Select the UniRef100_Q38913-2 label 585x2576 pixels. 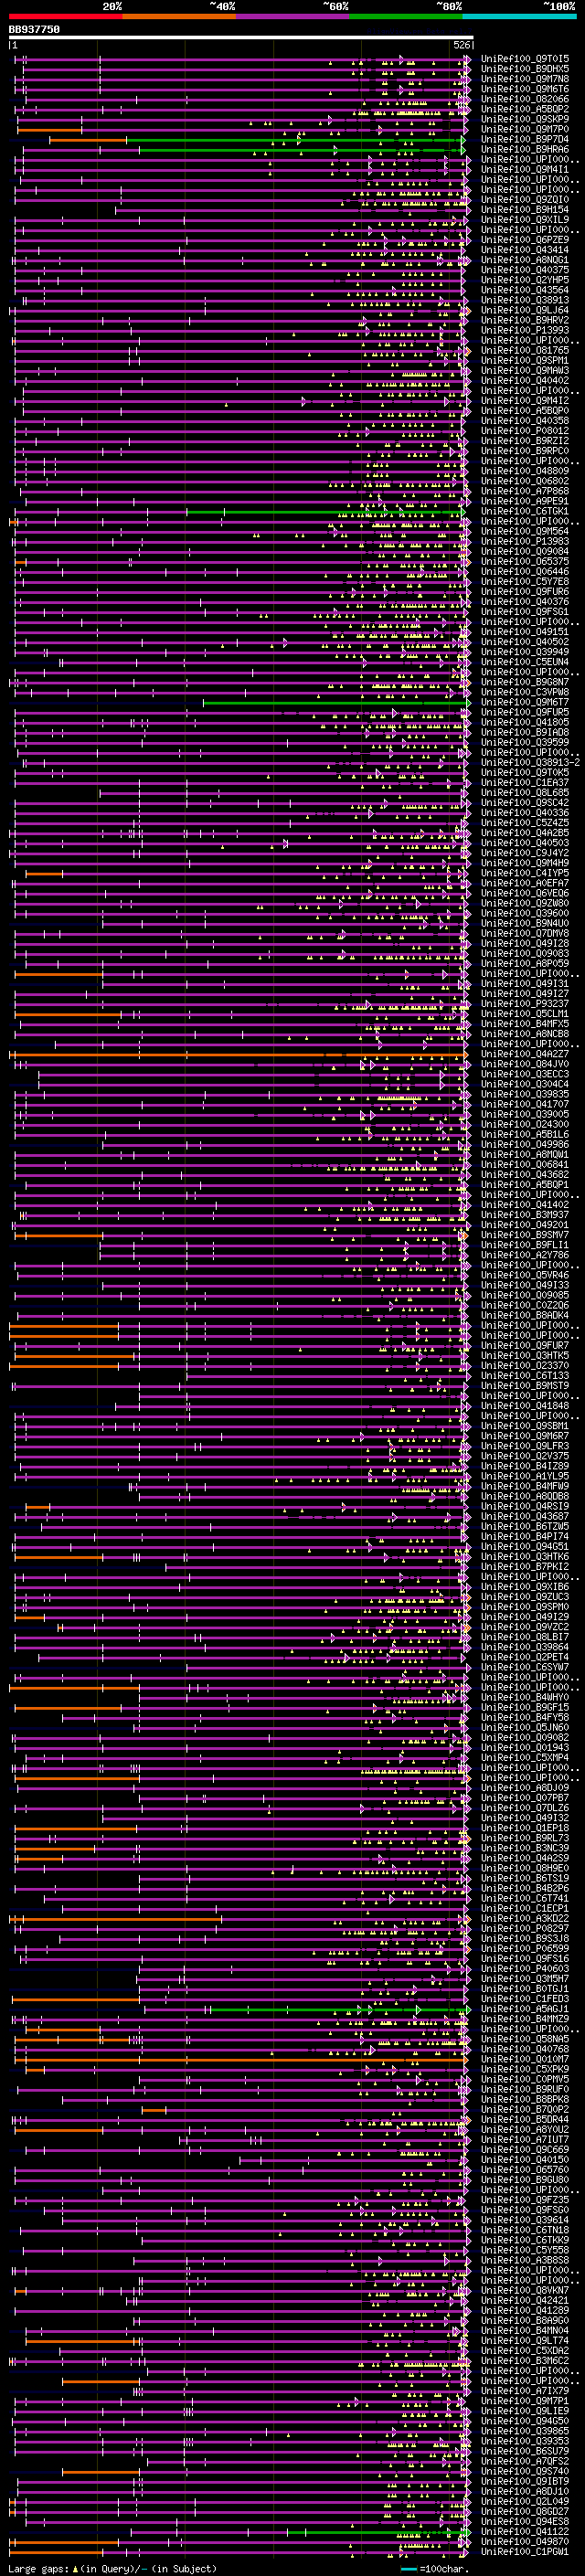point(530,763)
